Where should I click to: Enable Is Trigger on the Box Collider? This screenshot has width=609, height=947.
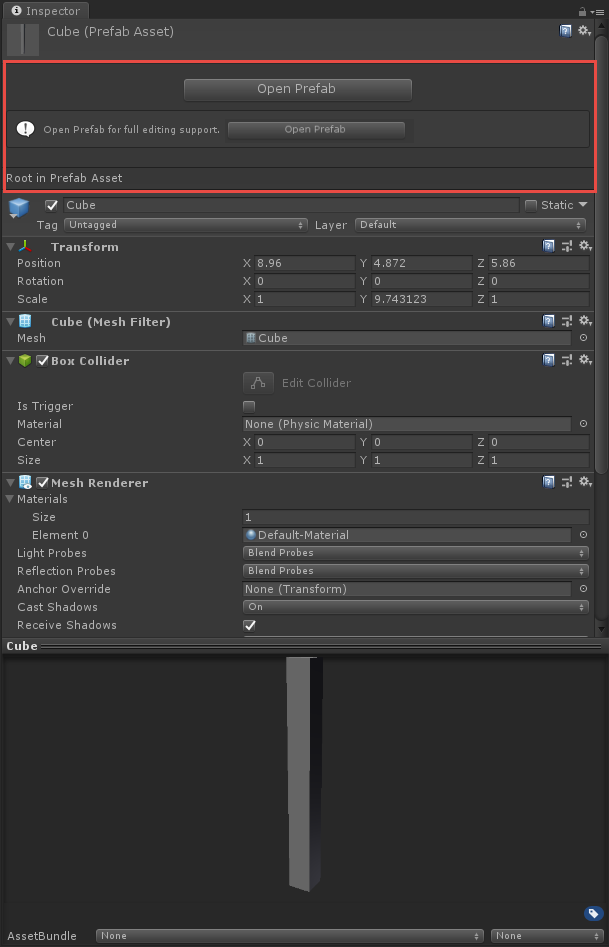point(247,406)
